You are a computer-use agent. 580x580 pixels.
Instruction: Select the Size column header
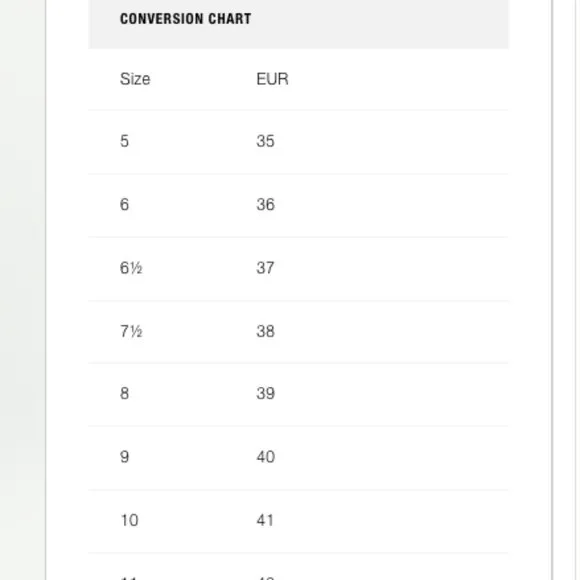click(135, 79)
